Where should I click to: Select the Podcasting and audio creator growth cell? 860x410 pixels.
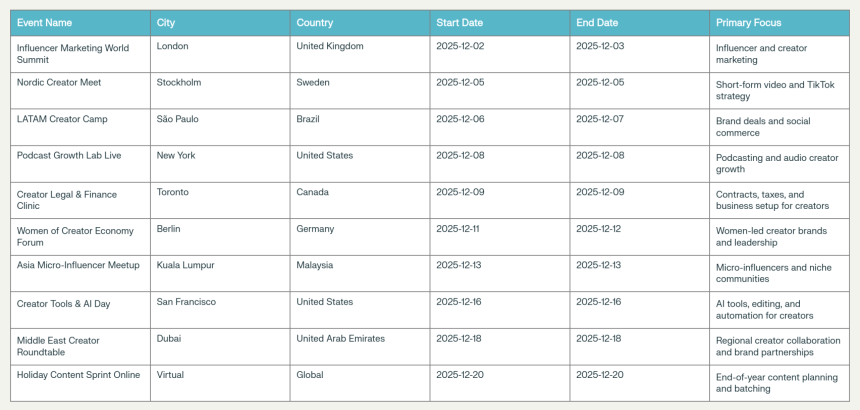pos(777,163)
